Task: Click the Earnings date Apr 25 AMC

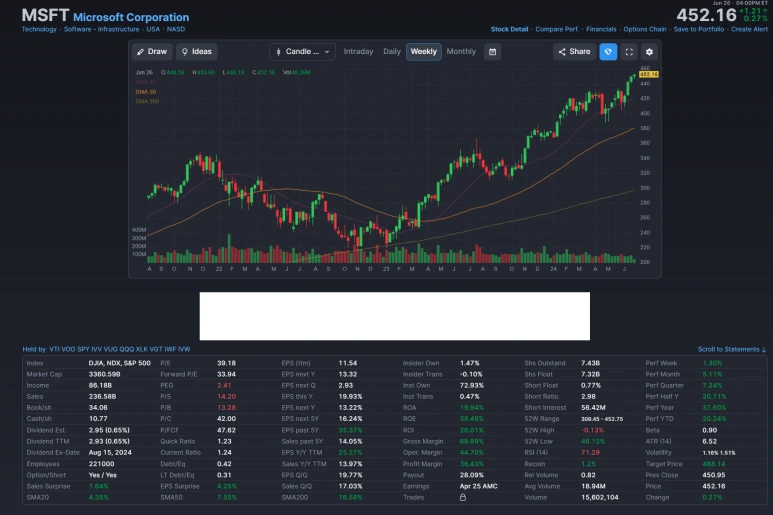Action: click(478, 486)
